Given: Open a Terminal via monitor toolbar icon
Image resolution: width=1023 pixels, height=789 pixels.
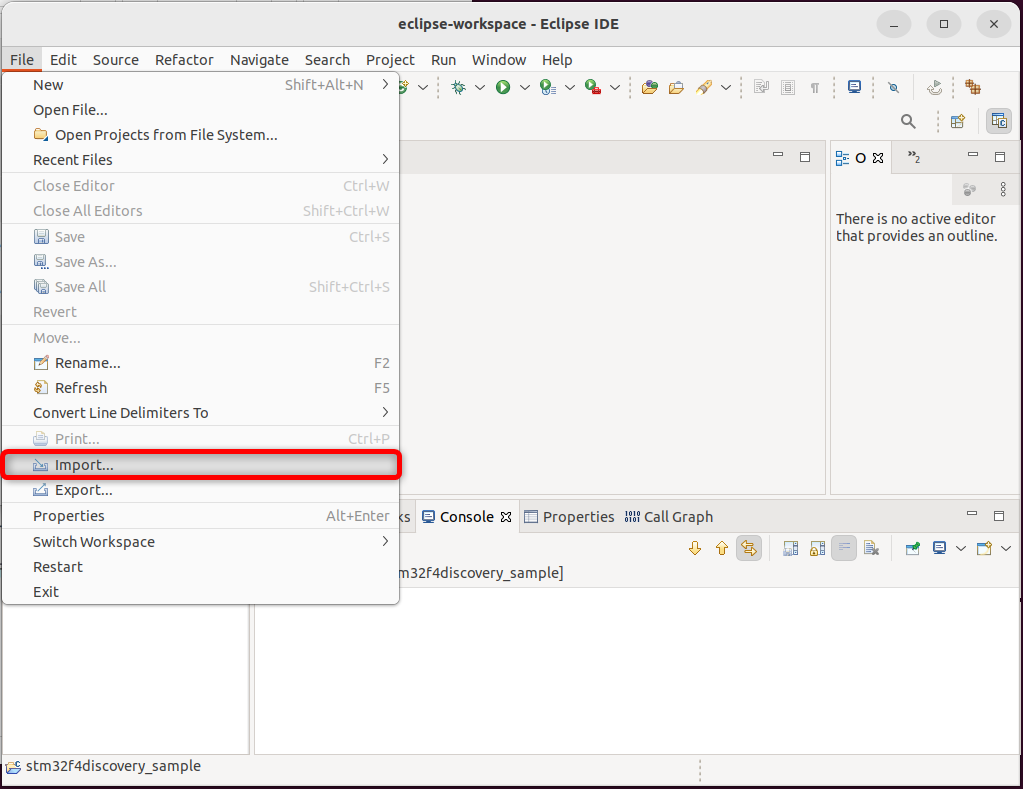Looking at the screenshot, I should [854, 87].
